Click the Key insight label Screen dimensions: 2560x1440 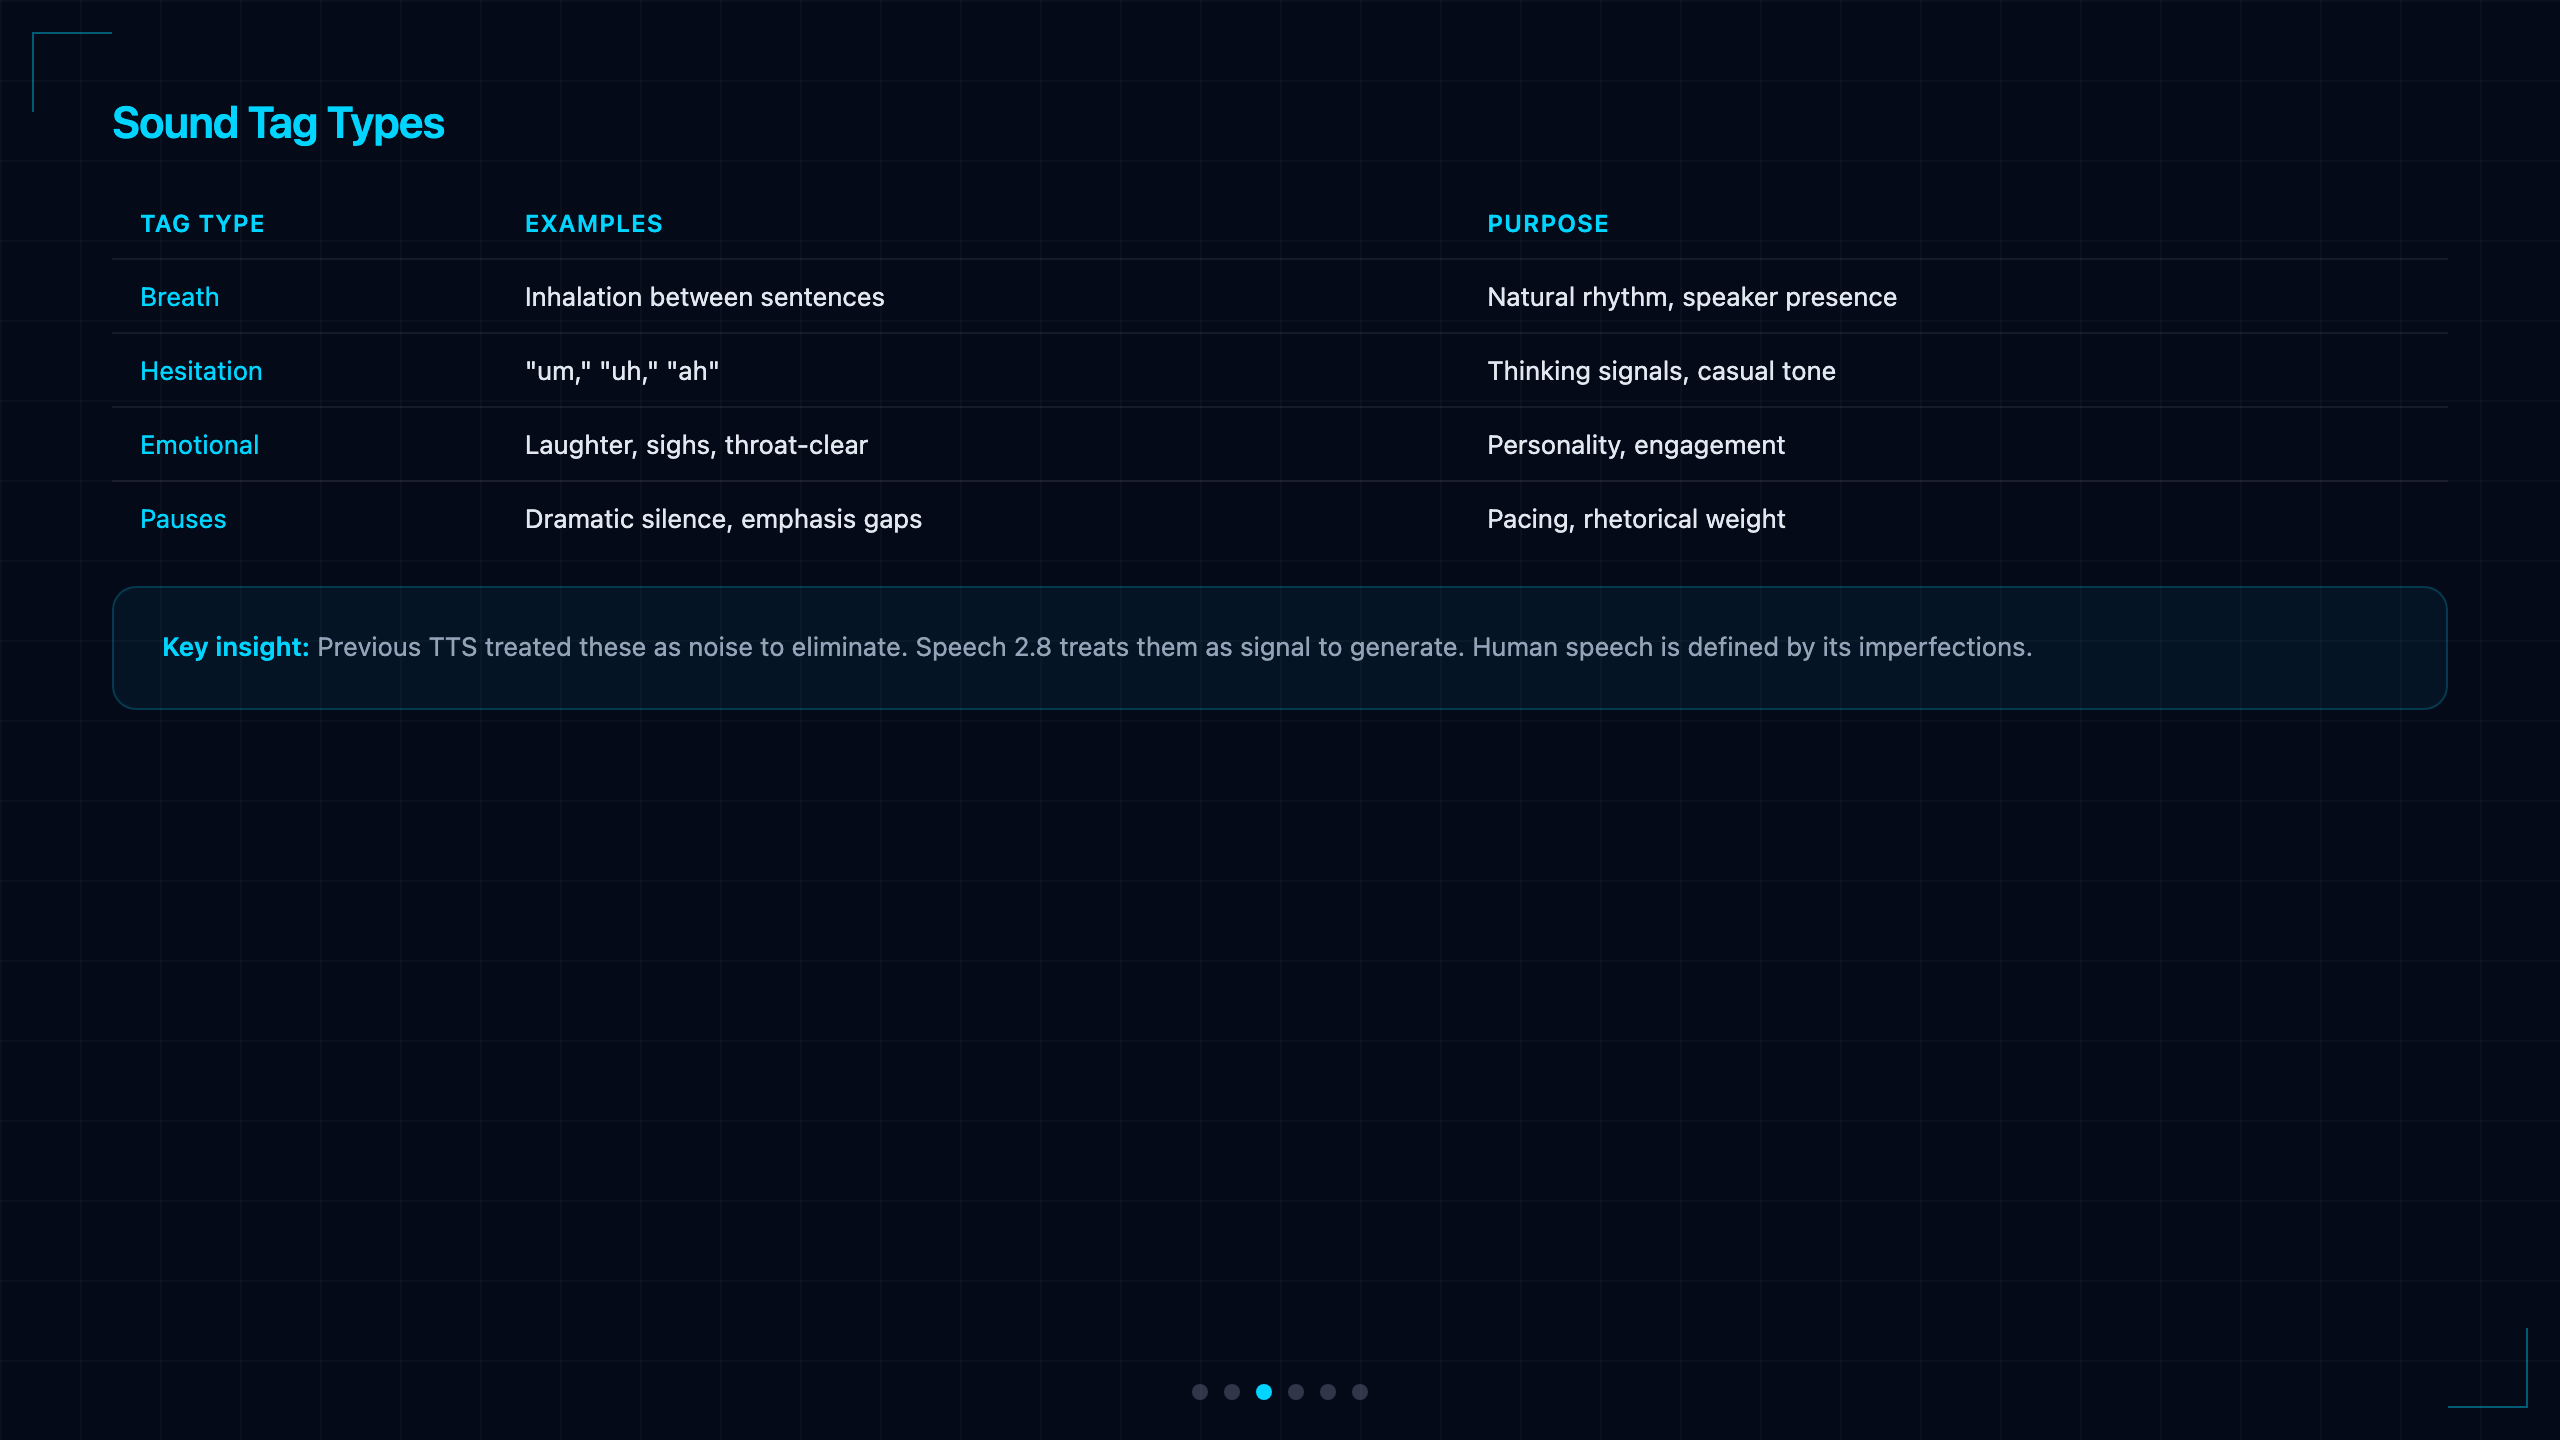[236, 647]
